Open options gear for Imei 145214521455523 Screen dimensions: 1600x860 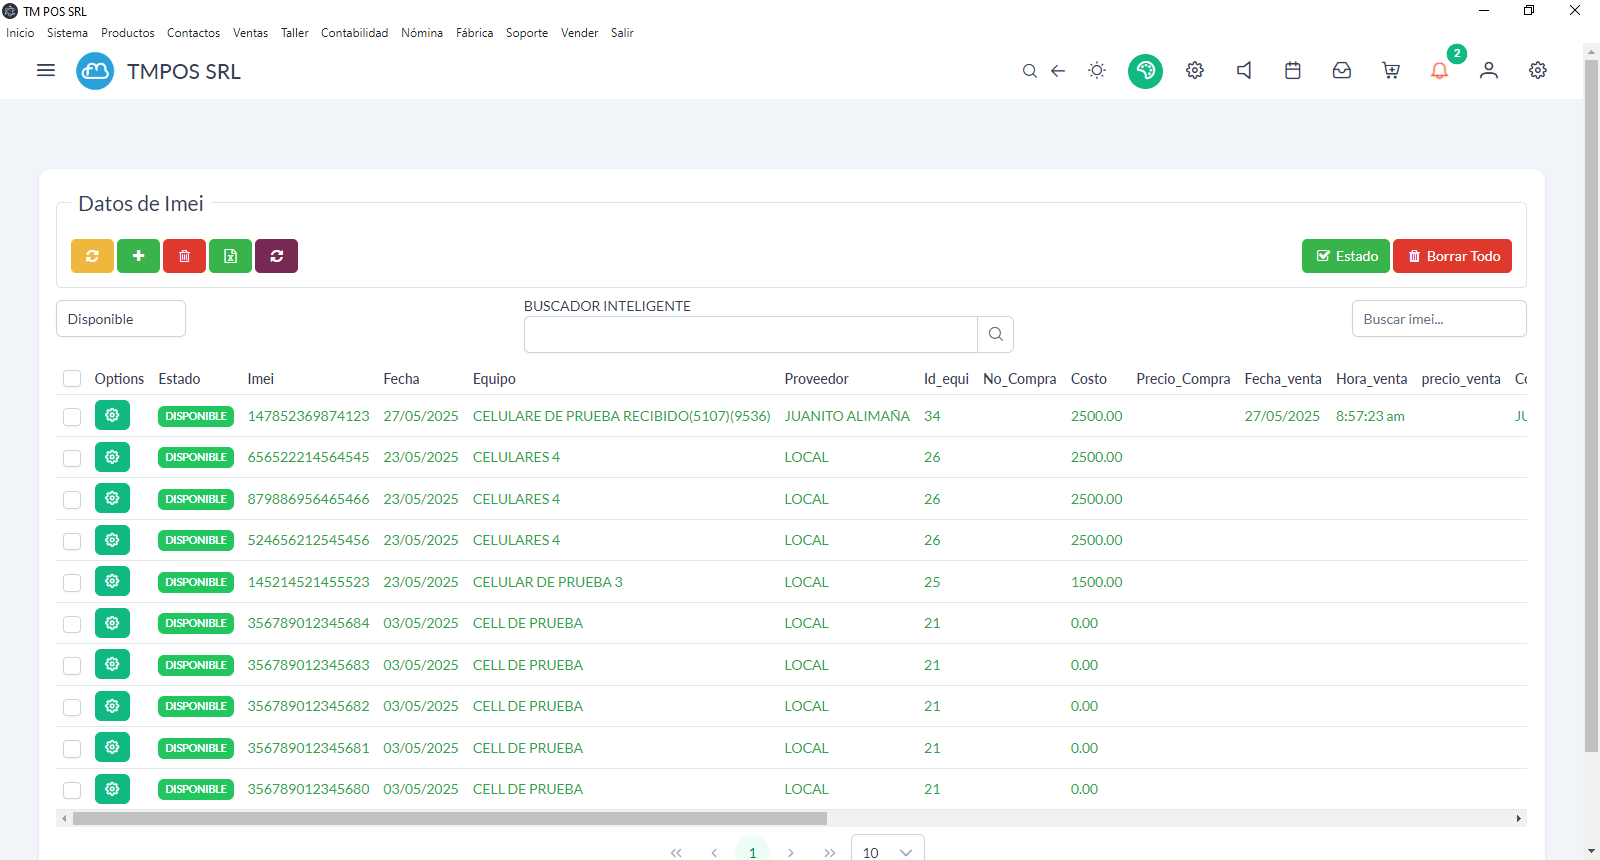(112, 581)
